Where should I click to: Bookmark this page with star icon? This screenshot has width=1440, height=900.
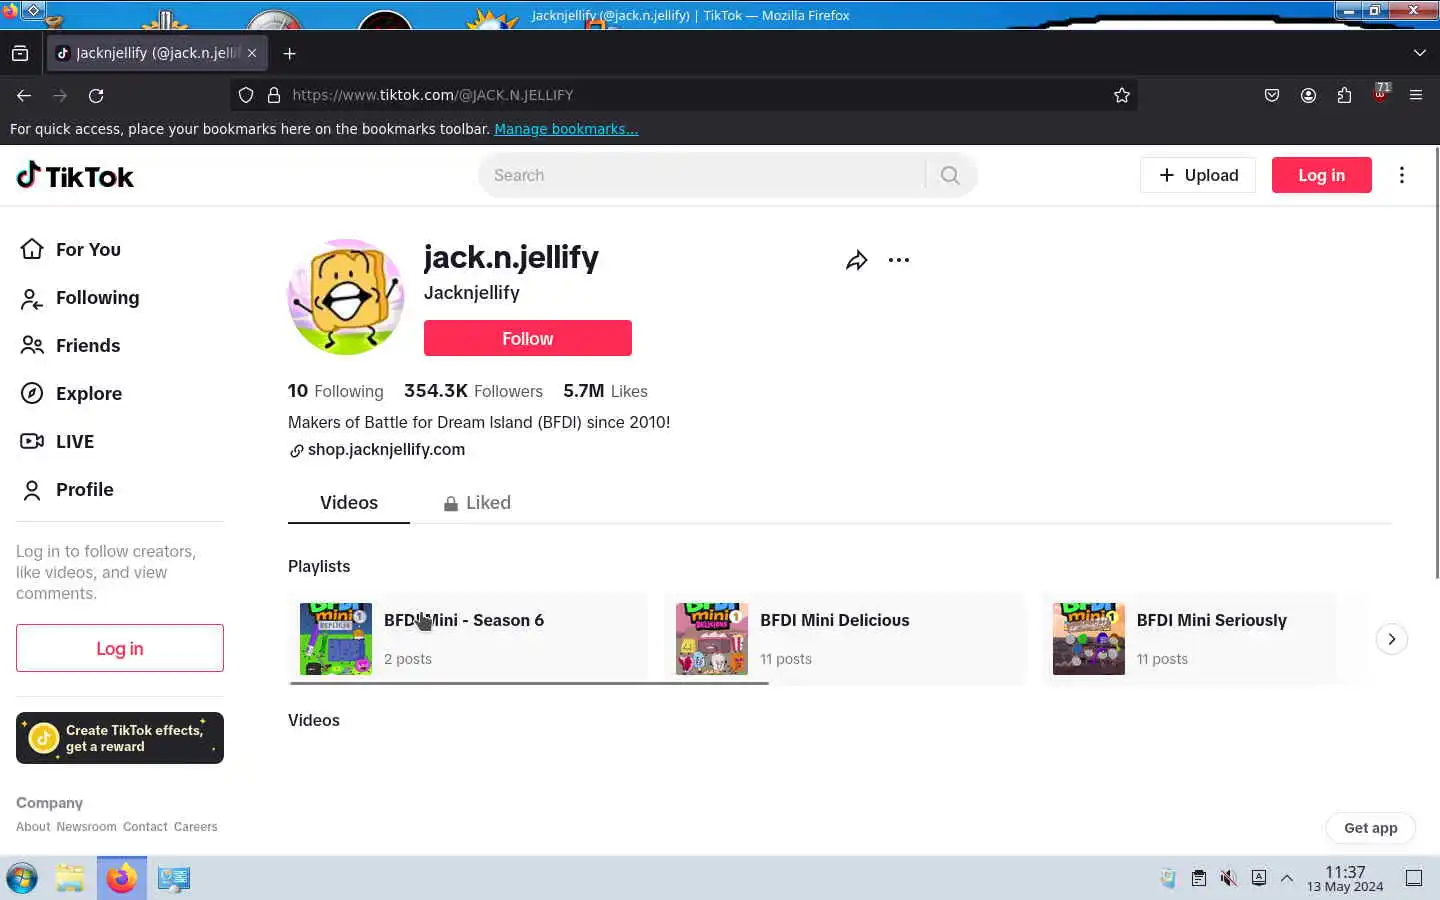[1122, 95]
